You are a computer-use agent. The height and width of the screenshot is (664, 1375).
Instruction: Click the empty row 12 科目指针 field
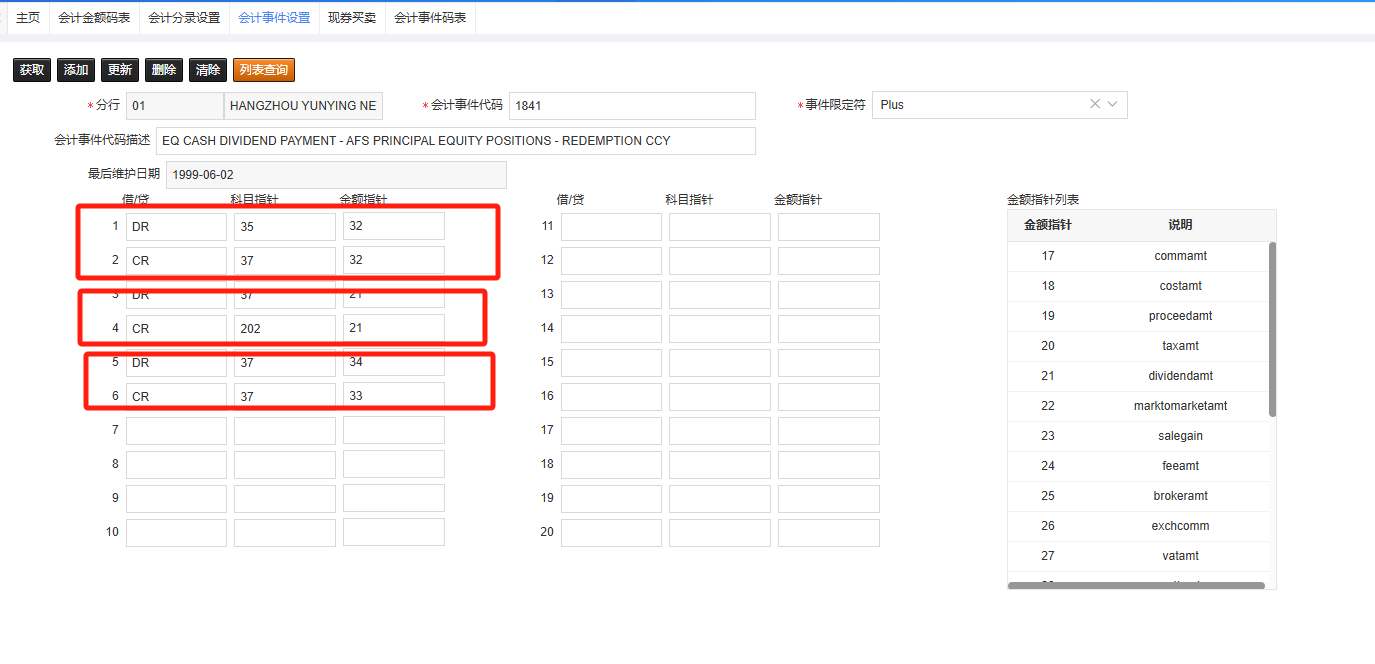click(720, 260)
